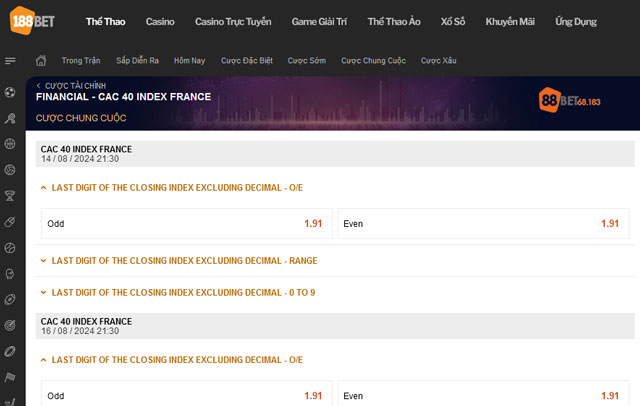Screen dimensions: 640x406
Task: Switch to Cược Đặc Biệt tab
Action: (247, 61)
